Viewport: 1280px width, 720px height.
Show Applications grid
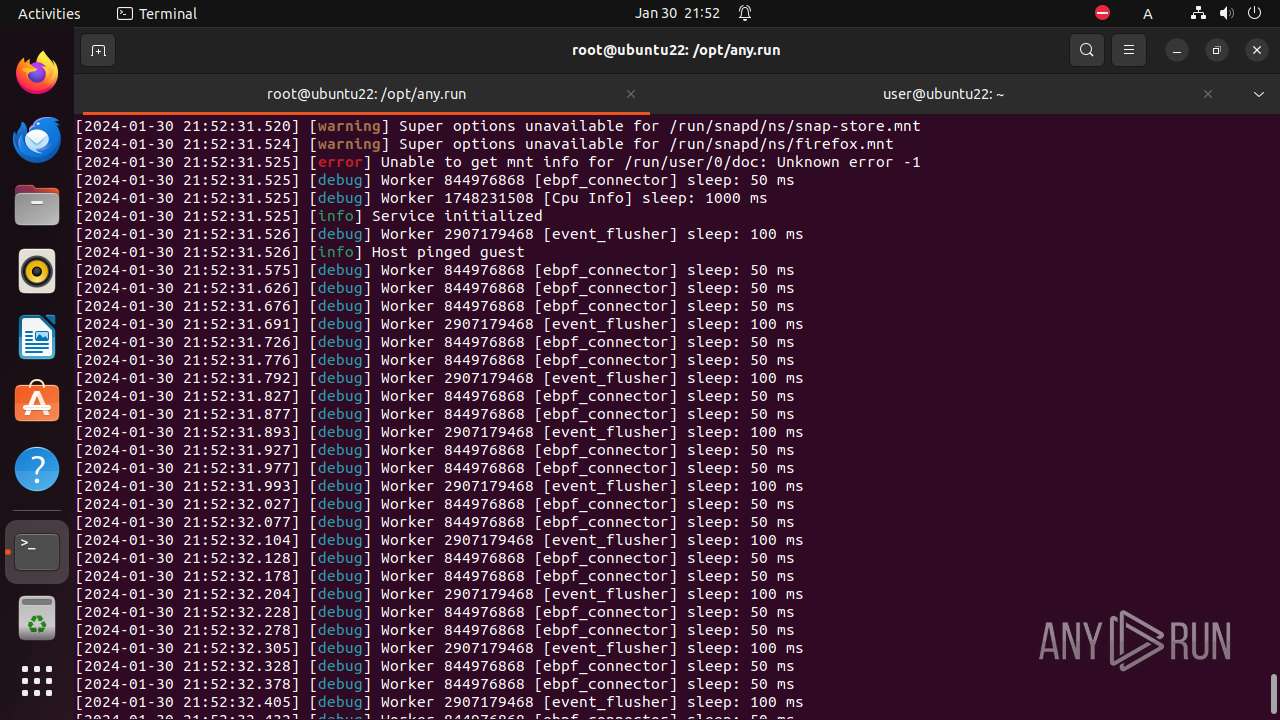coord(37,681)
